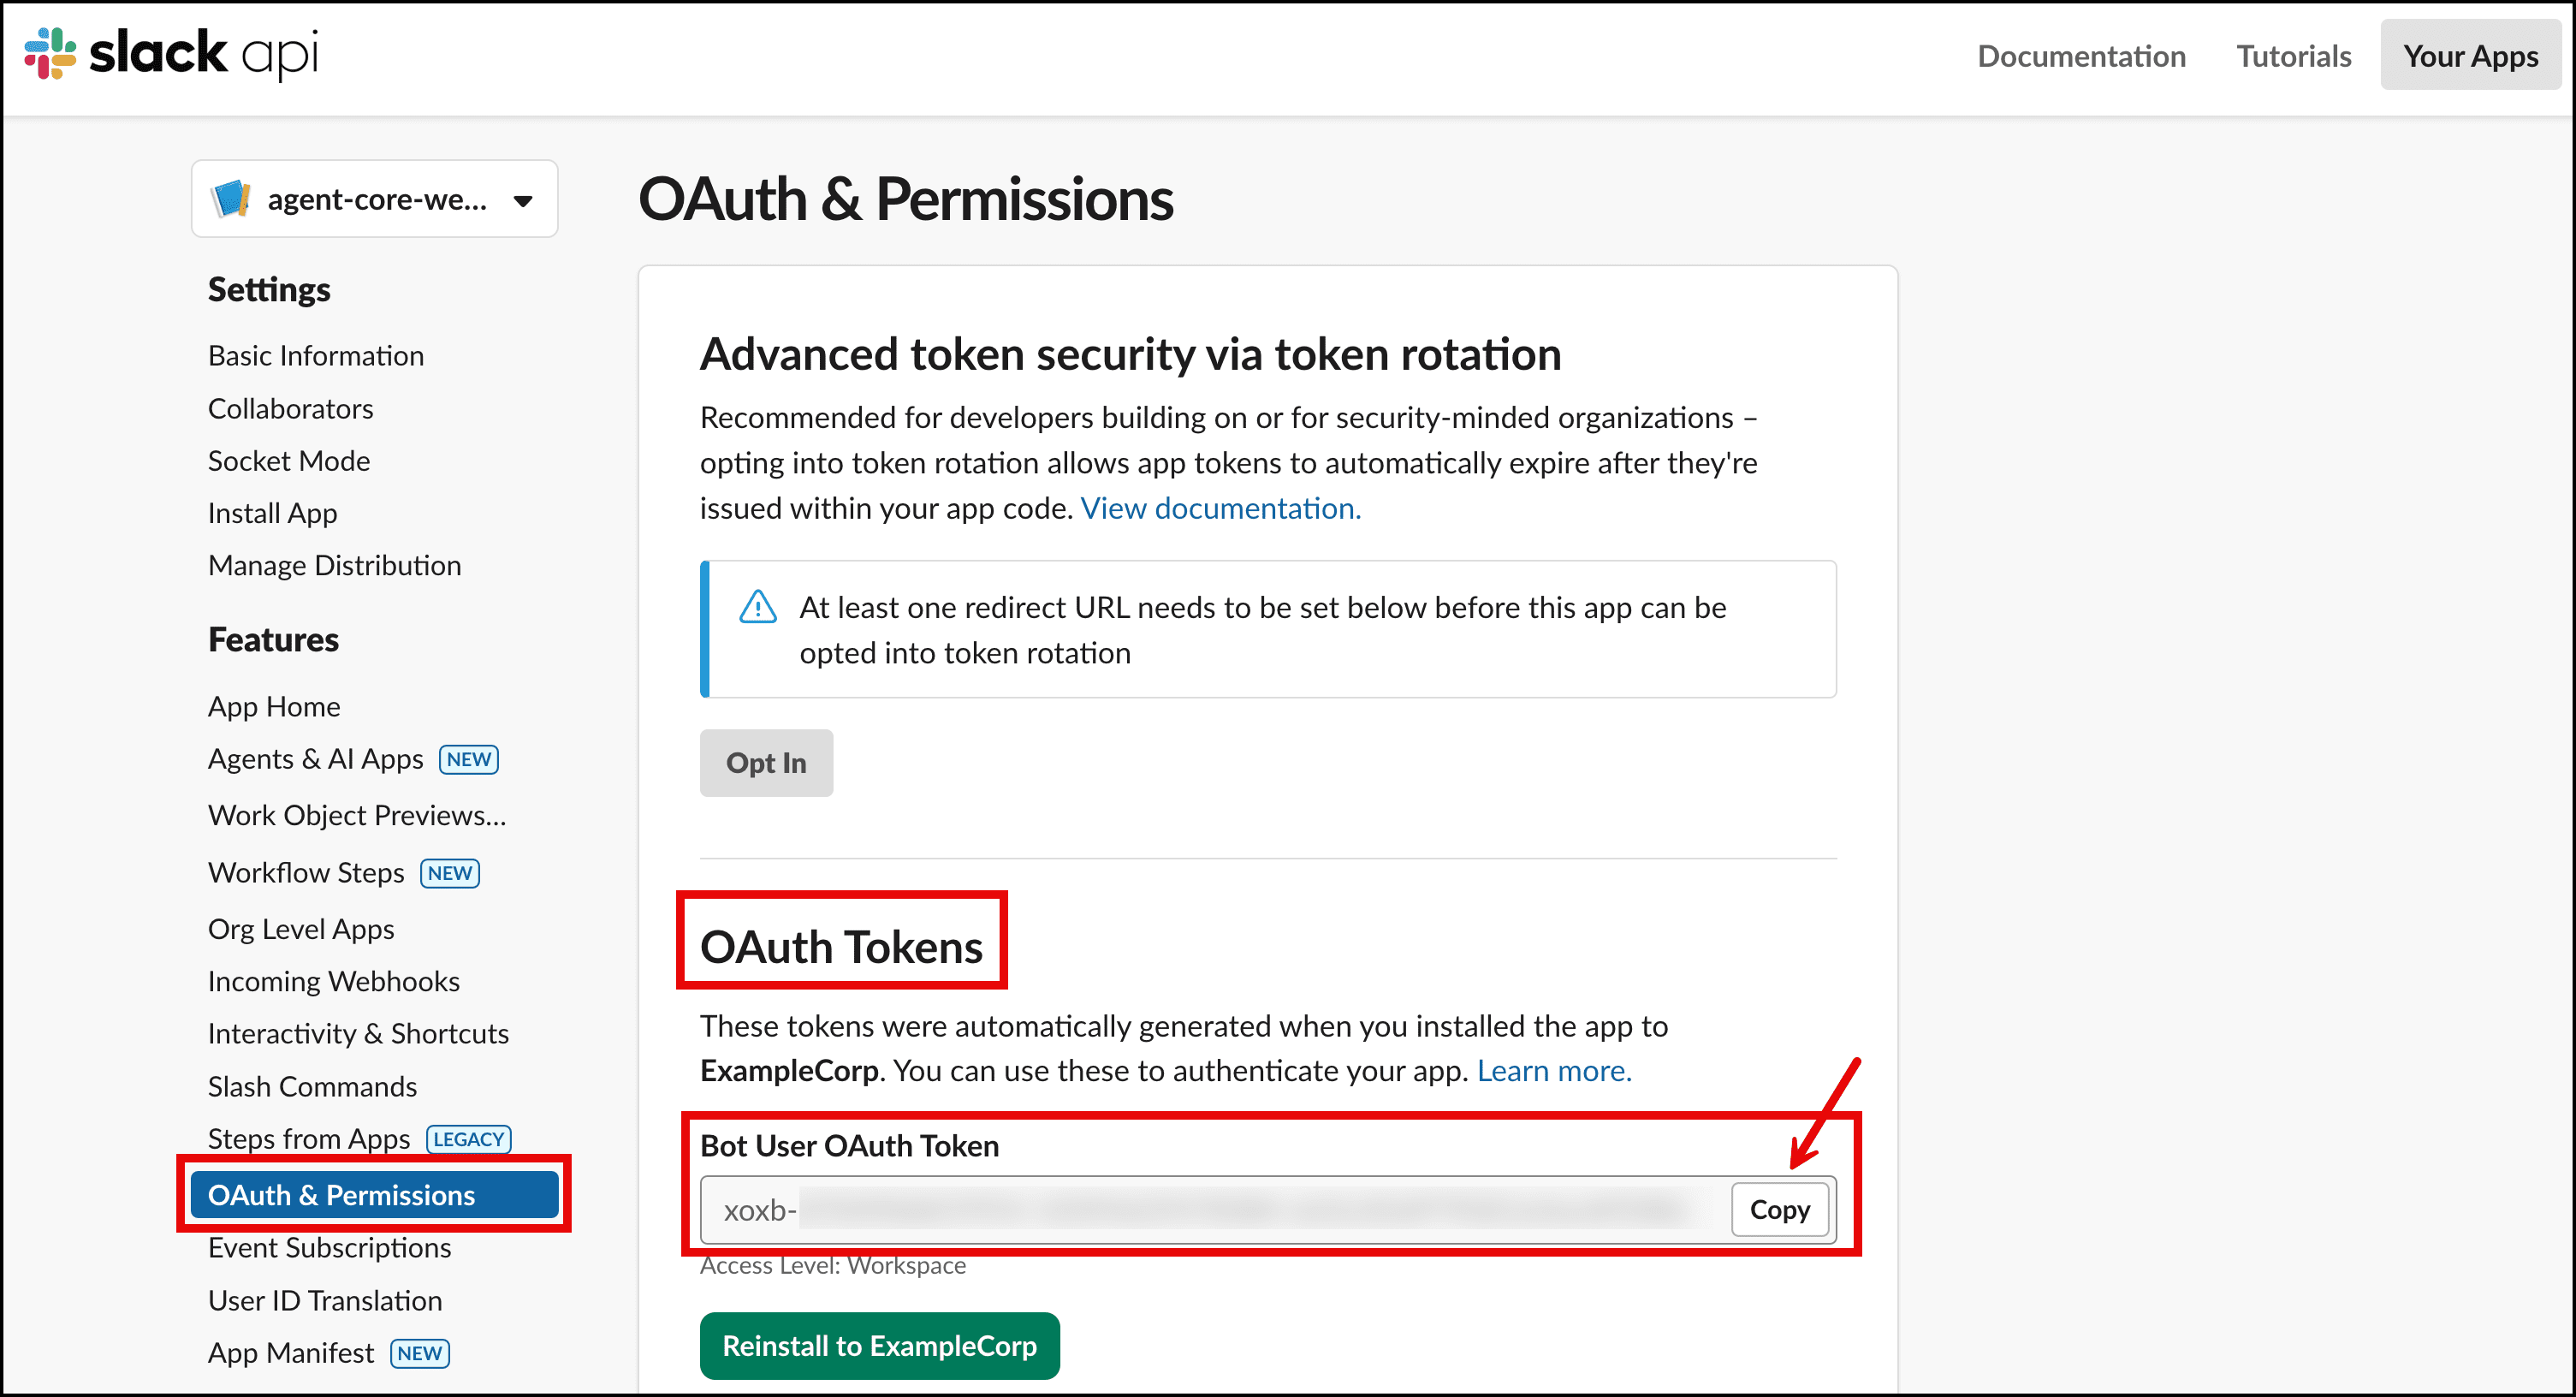Reinstall the app to ExampleCorp
The image size is (2576, 1397).
point(879,1345)
